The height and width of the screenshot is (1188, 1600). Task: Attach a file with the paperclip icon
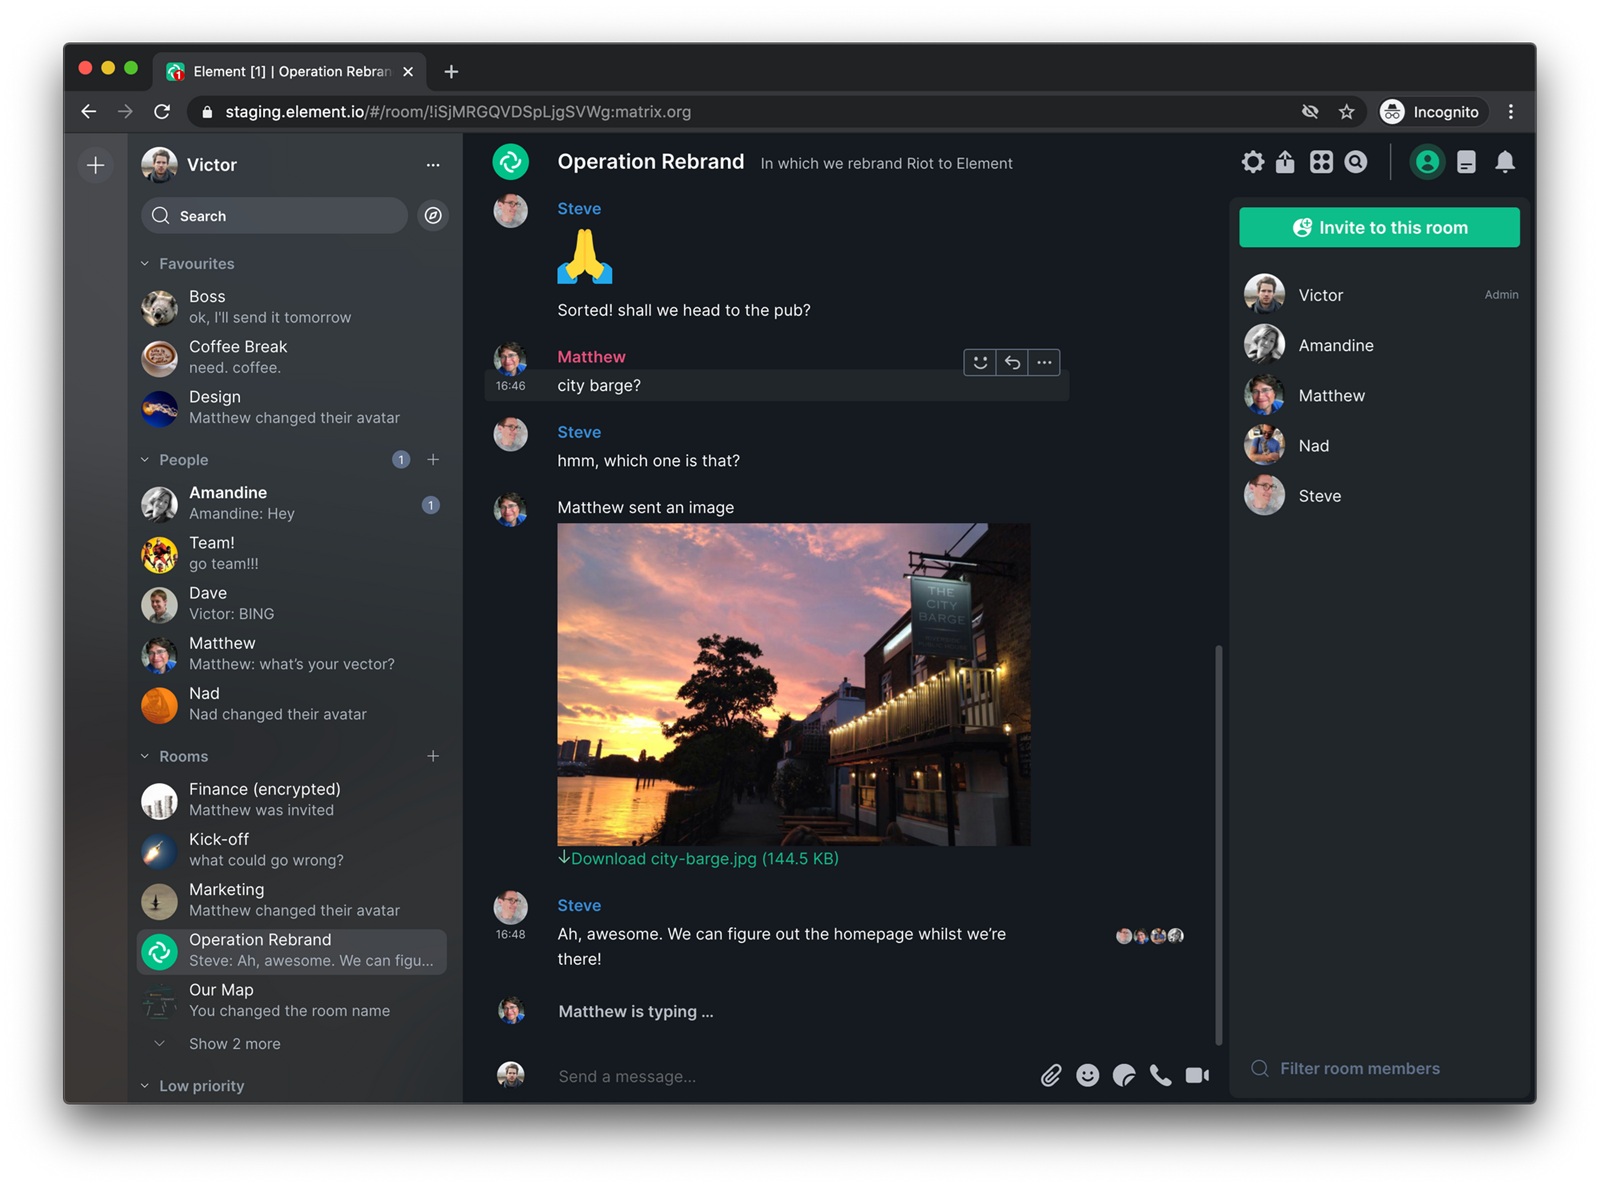[x=1051, y=1076]
